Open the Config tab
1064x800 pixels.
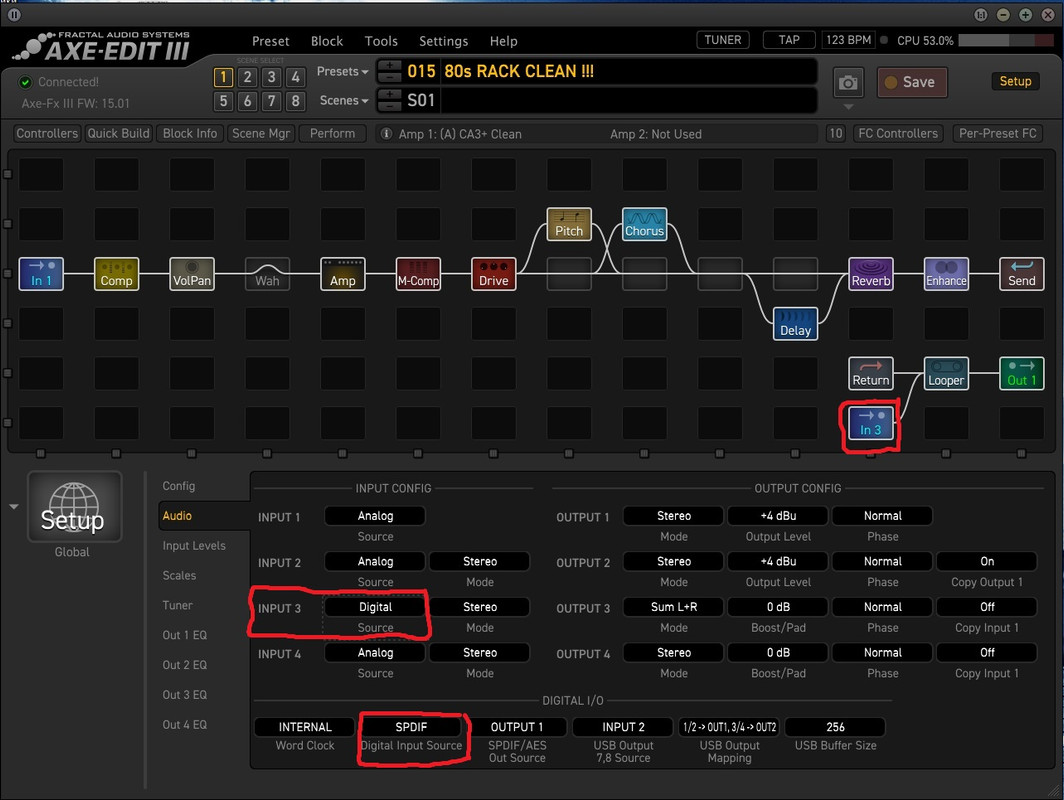178,486
